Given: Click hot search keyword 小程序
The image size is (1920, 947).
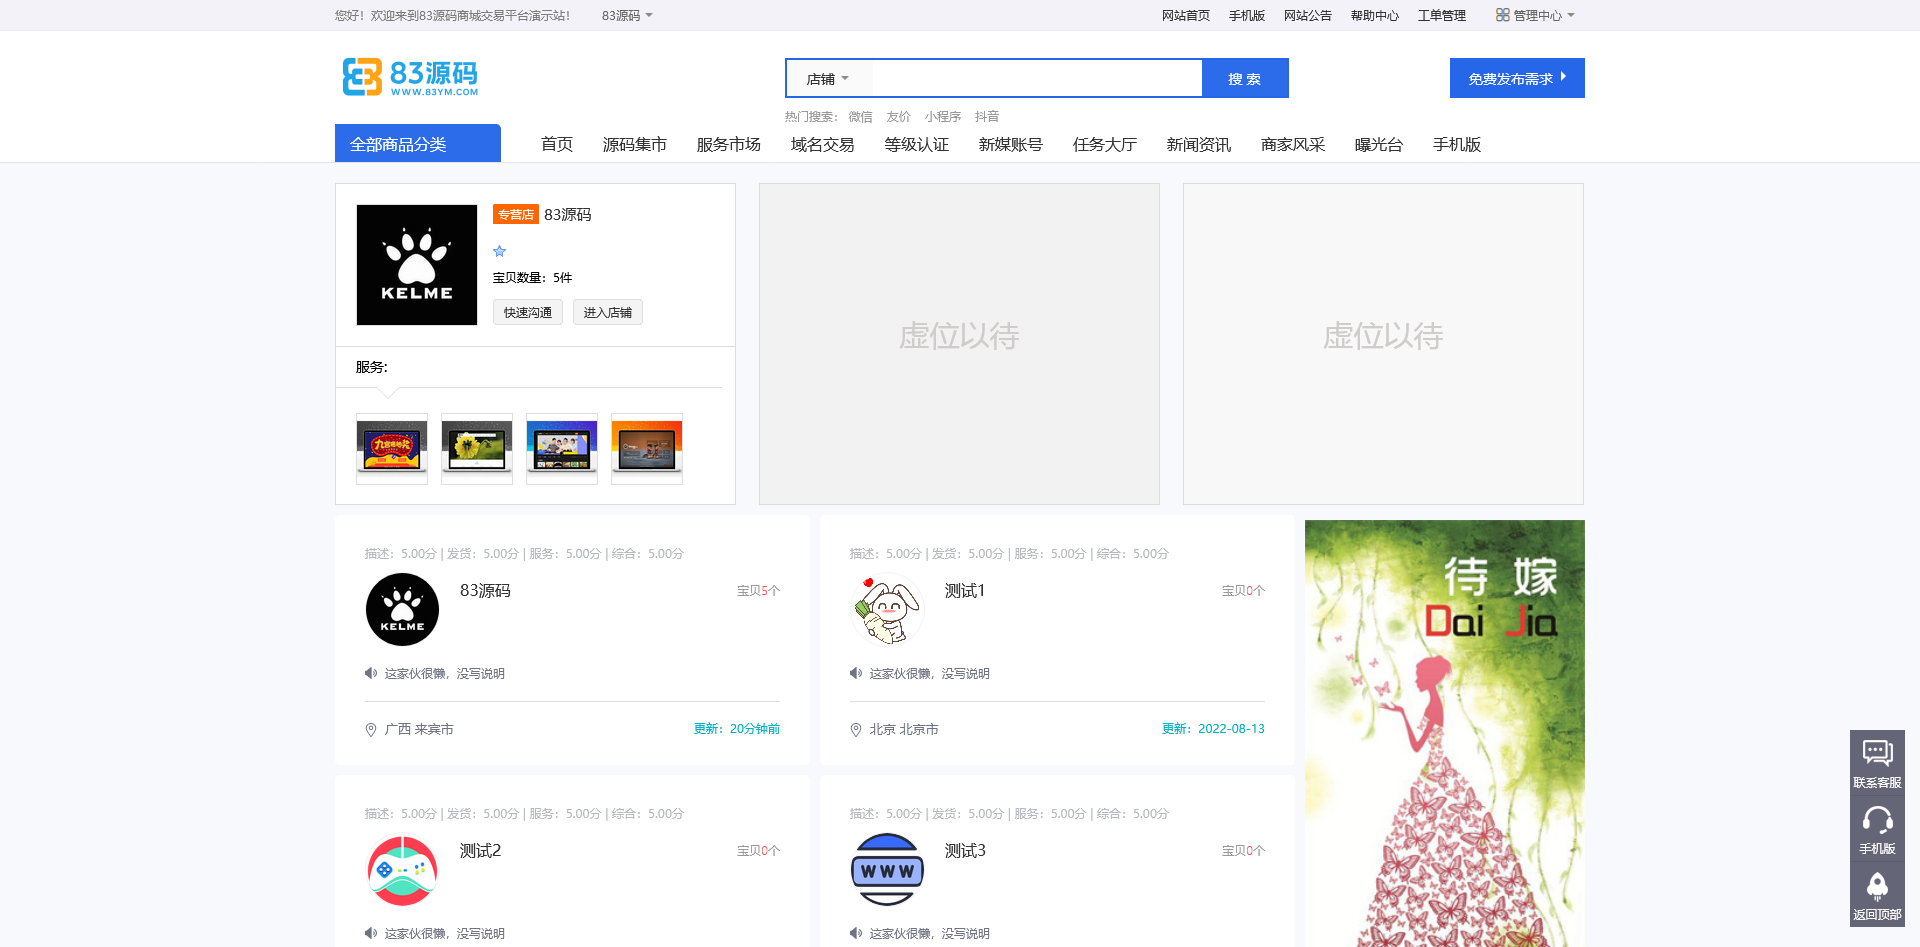Looking at the screenshot, I should click(943, 116).
